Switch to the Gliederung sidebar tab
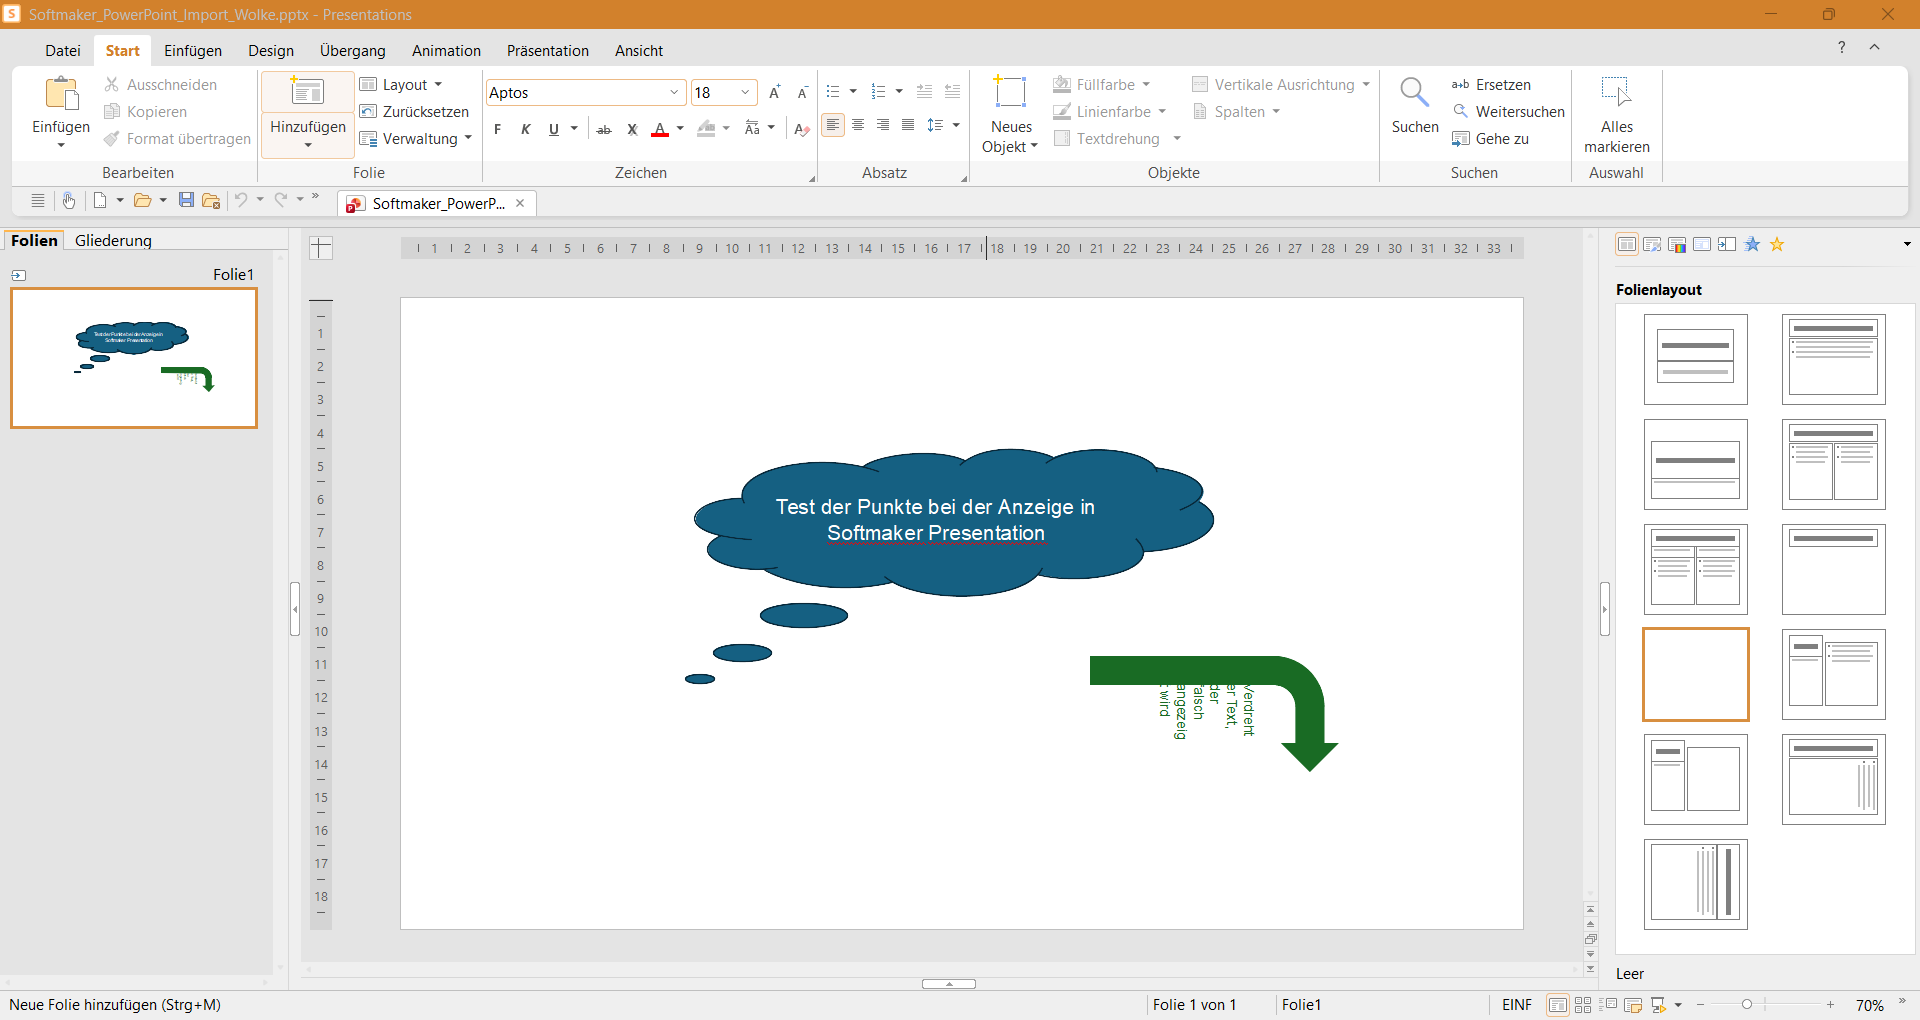This screenshot has width=1920, height=1020. (x=113, y=241)
